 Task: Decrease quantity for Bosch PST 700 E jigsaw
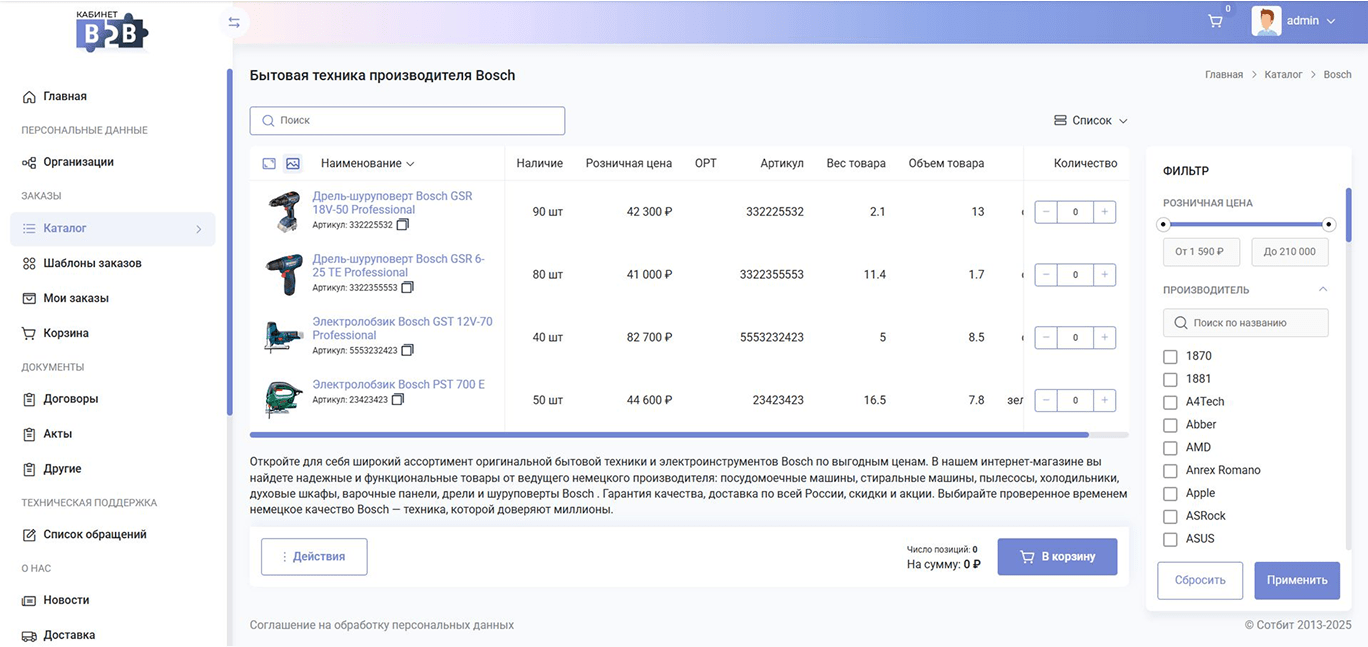1046,400
